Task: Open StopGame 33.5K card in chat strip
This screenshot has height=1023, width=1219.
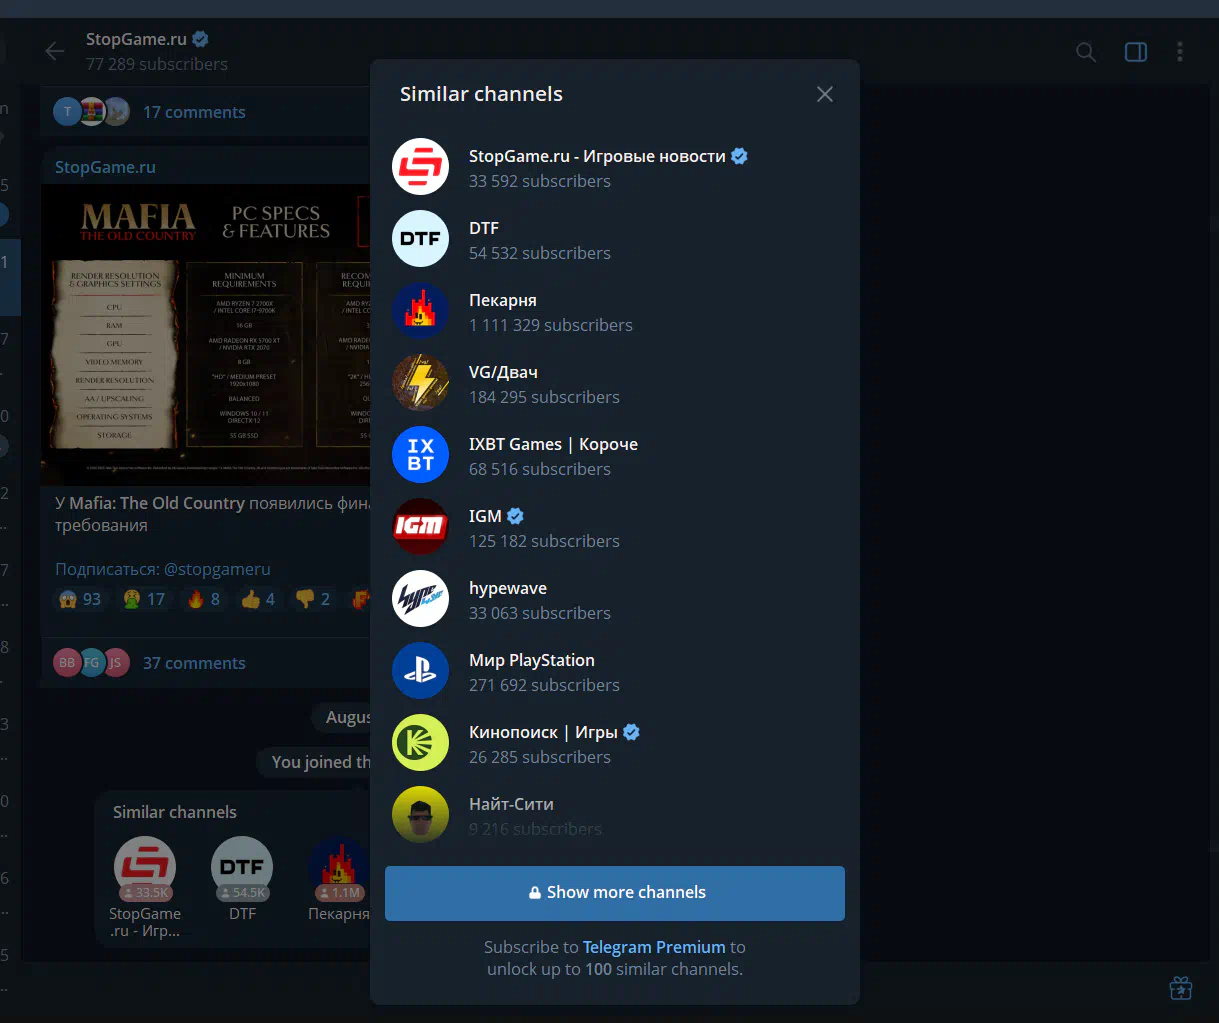Action: (x=145, y=887)
